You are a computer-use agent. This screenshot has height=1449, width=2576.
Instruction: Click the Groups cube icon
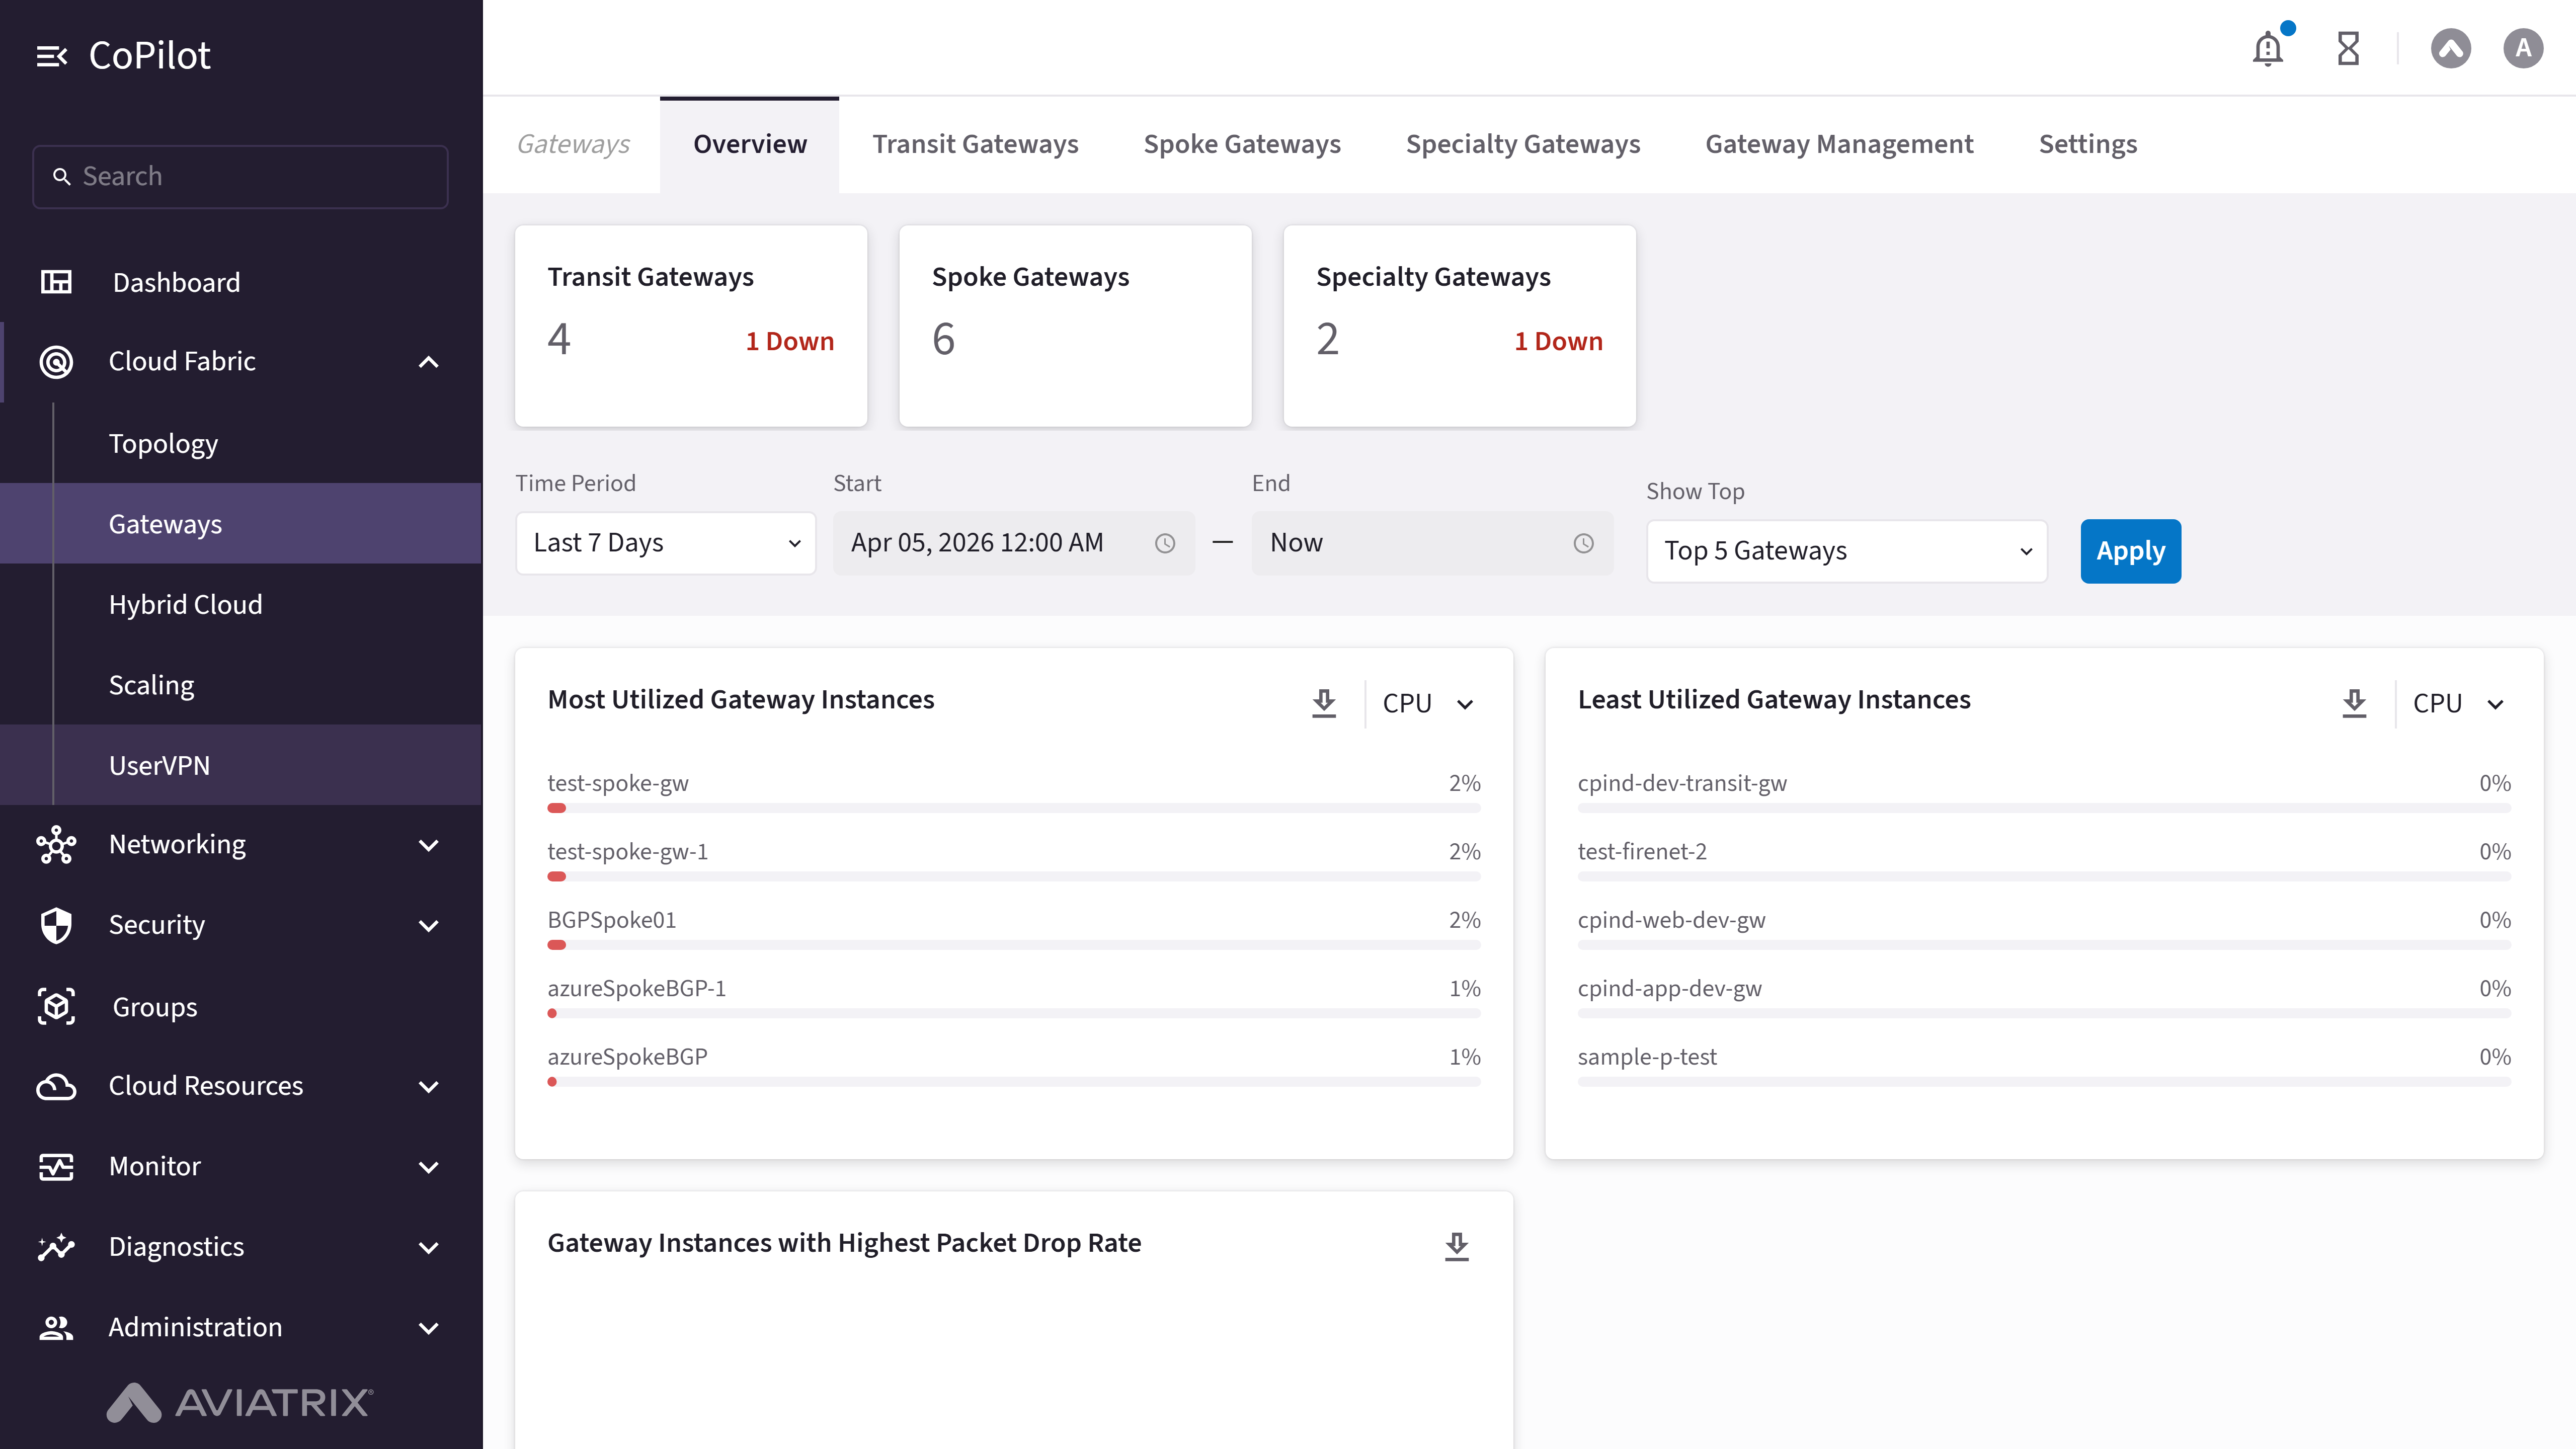(56, 1006)
